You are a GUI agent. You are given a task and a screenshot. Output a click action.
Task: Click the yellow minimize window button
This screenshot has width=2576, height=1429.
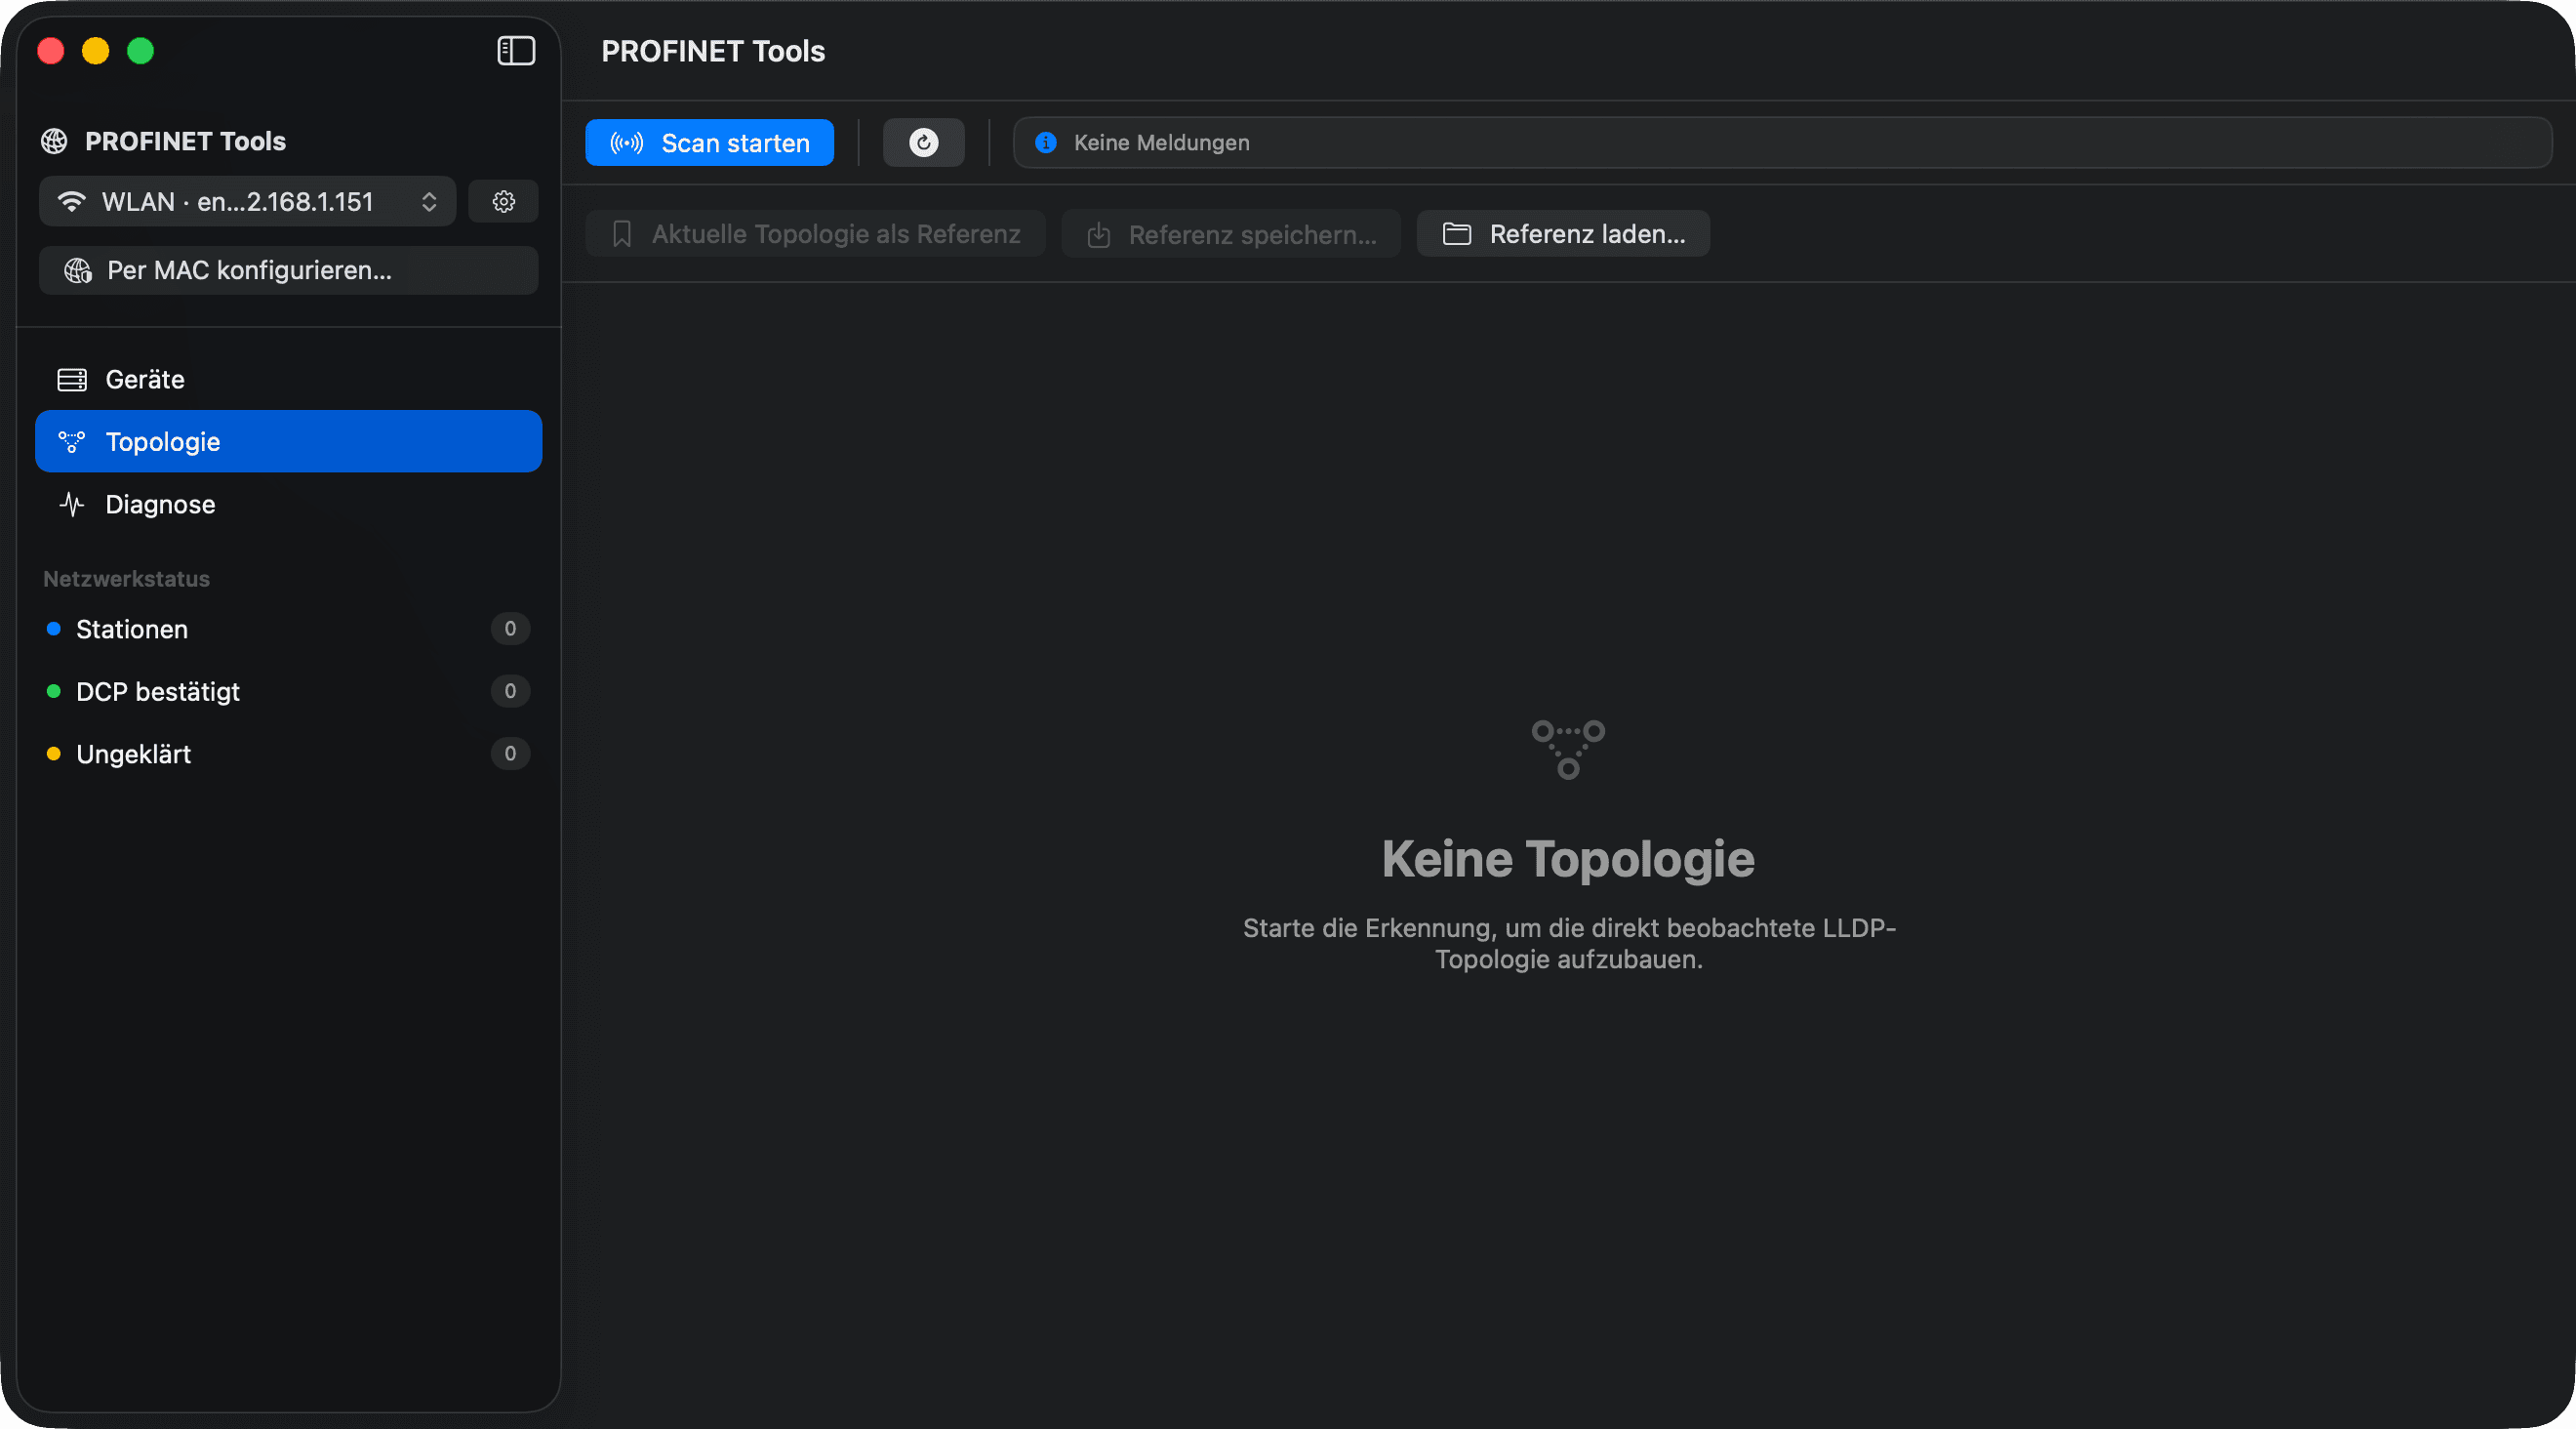point(95,51)
